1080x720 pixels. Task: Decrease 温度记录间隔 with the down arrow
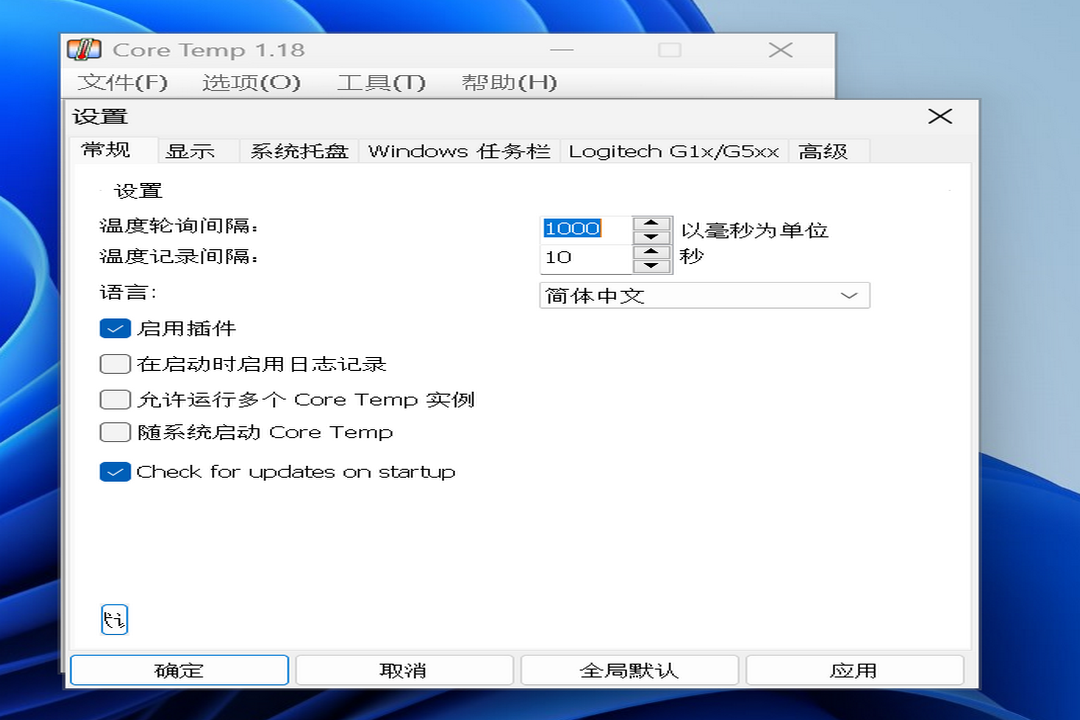pos(652,264)
